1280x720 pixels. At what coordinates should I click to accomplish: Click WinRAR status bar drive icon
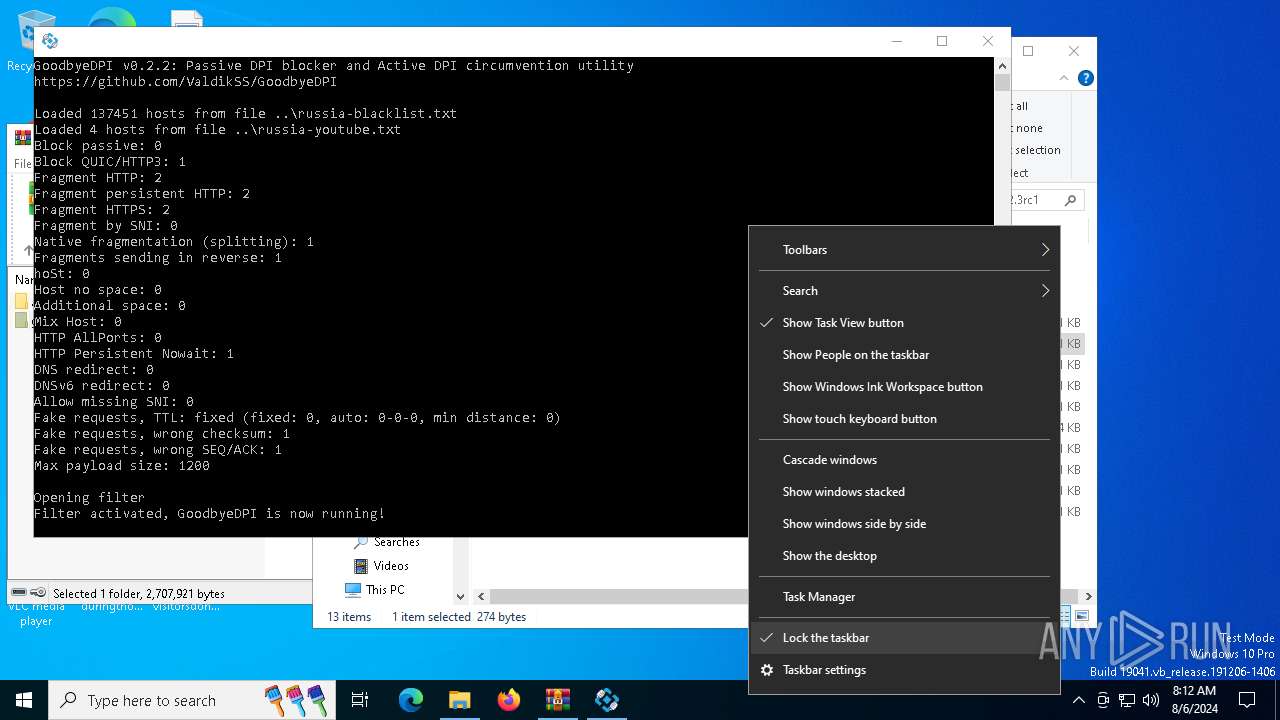[x=19, y=592]
